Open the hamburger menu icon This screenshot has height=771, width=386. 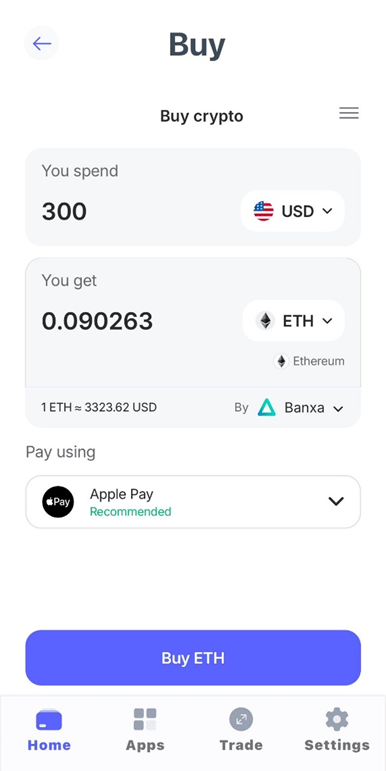pyautogui.click(x=349, y=113)
